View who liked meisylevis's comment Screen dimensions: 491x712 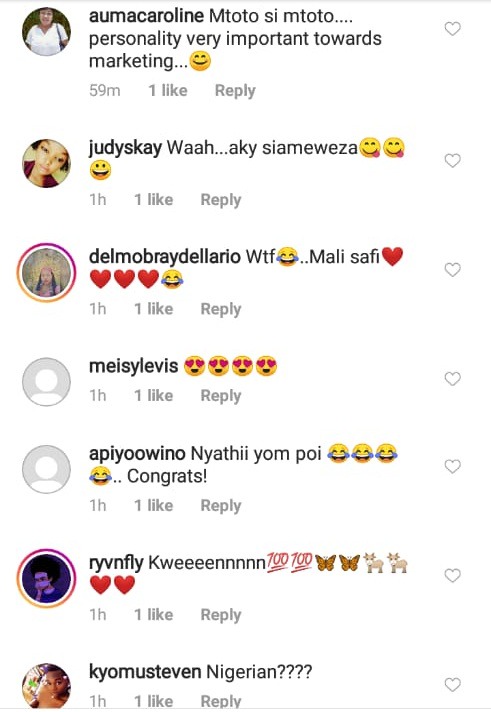tap(154, 396)
